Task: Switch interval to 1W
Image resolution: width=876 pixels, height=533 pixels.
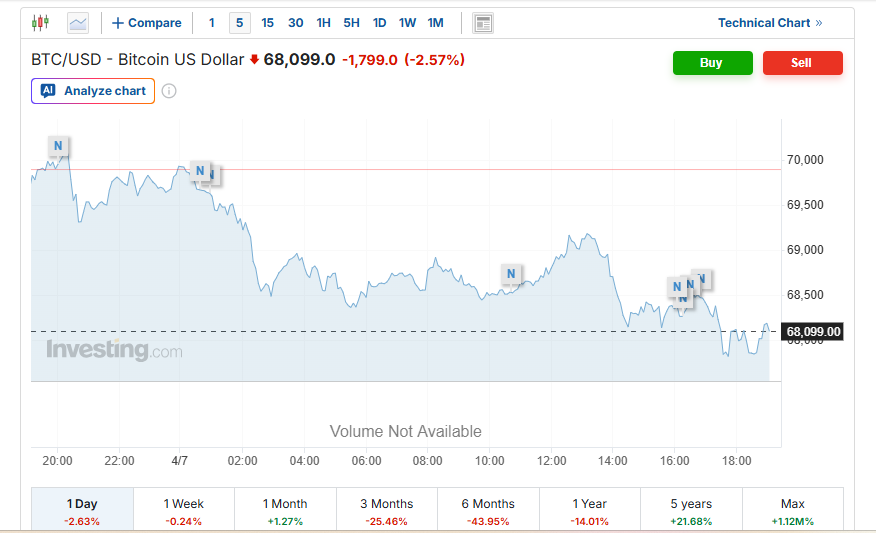Action: click(407, 23)
